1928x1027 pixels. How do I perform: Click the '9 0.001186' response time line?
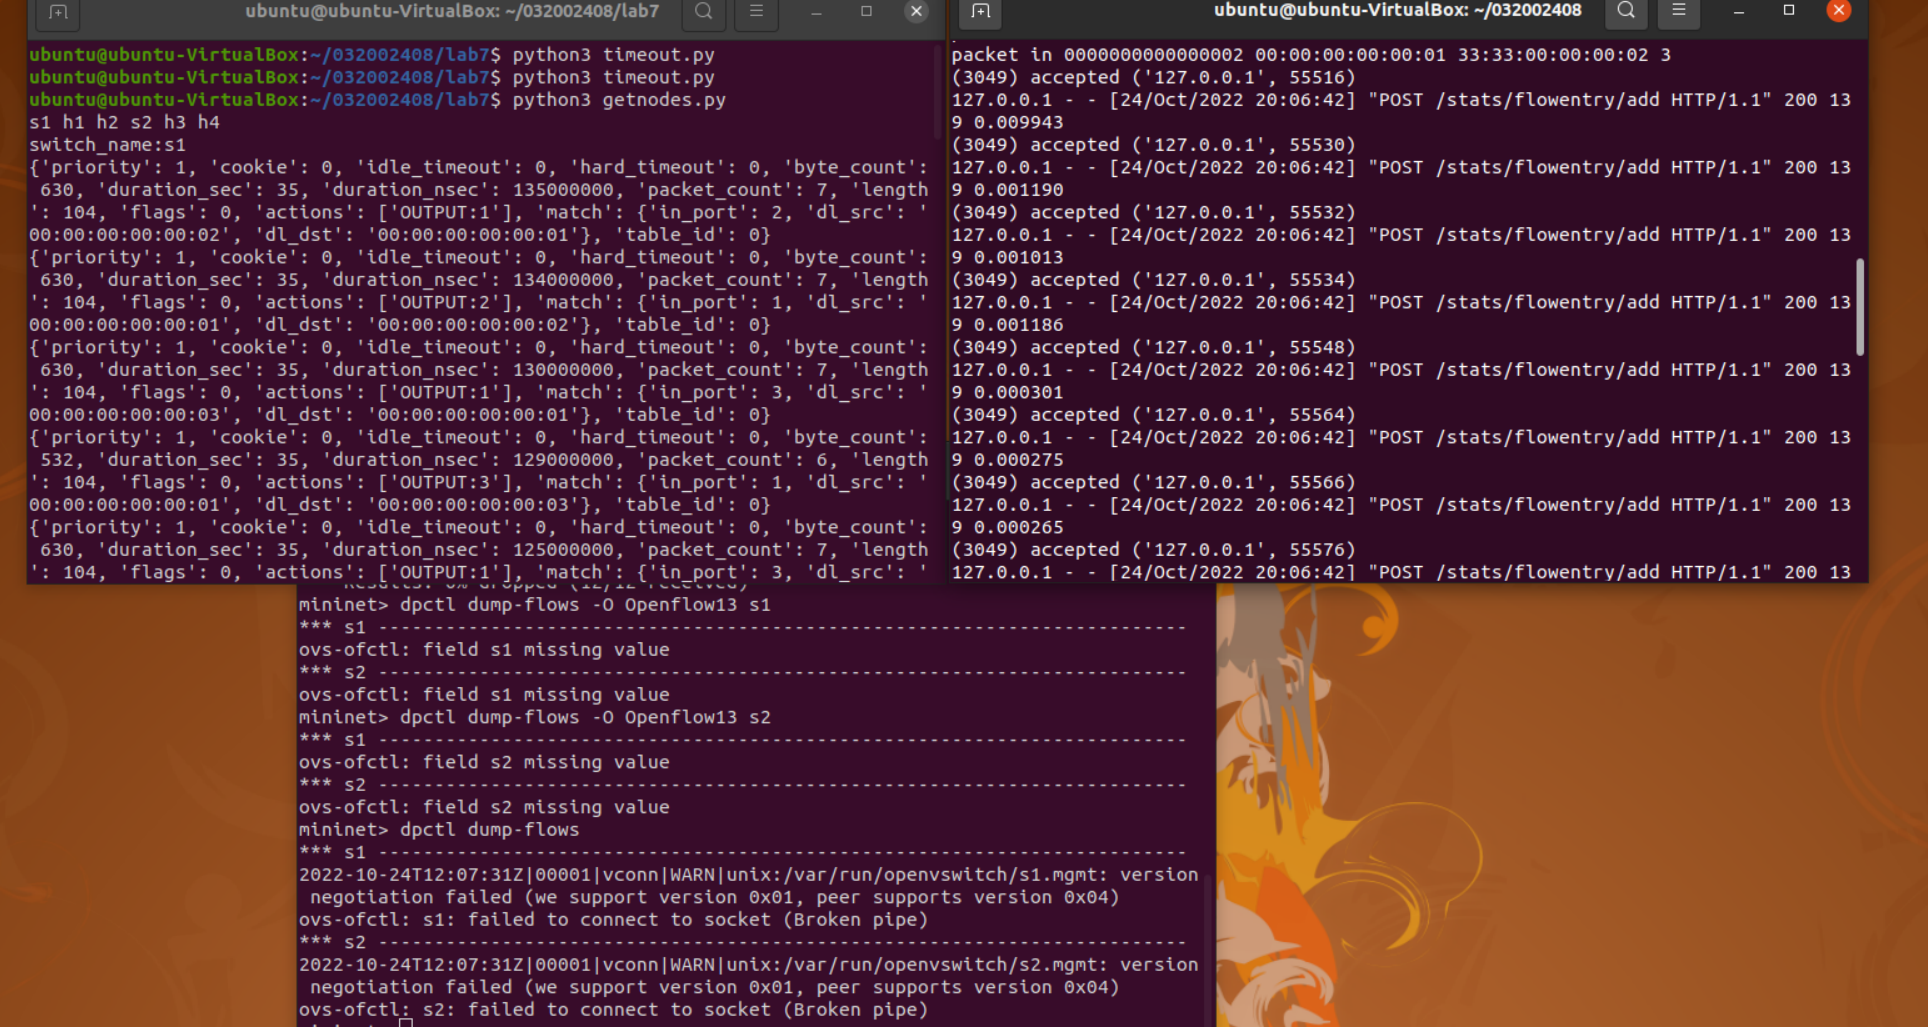[1007, 325]
